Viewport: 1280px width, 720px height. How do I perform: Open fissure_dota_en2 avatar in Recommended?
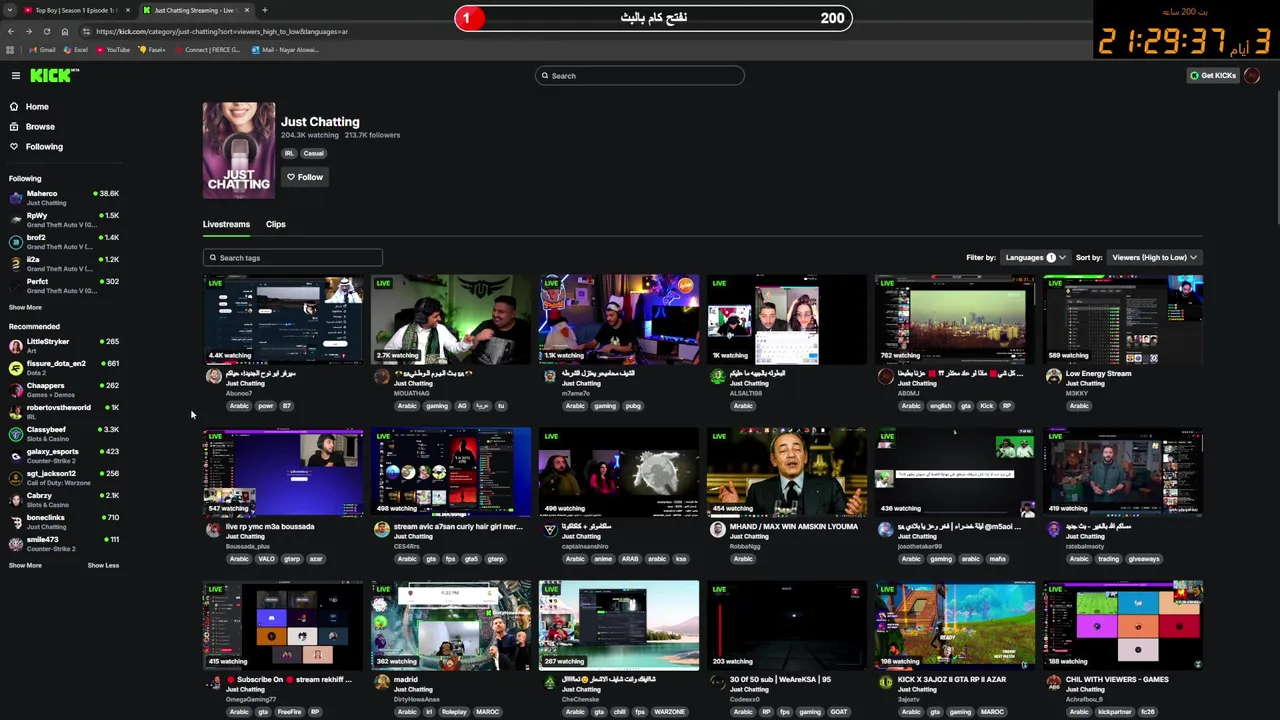tap(15, 368)
